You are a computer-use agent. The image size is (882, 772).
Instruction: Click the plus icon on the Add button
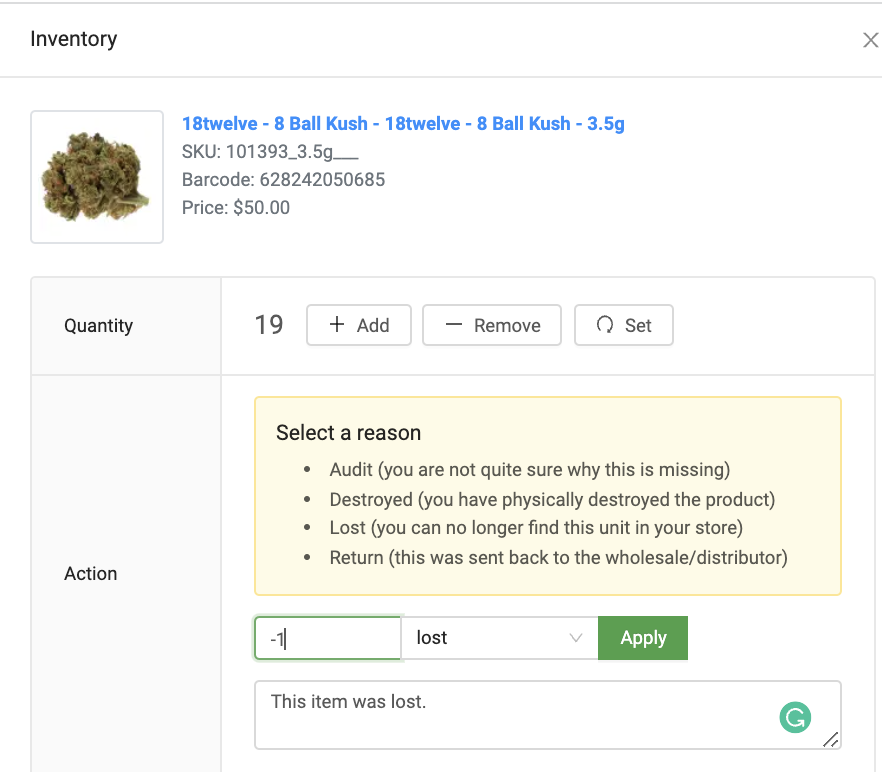click(x=337, y=325)
